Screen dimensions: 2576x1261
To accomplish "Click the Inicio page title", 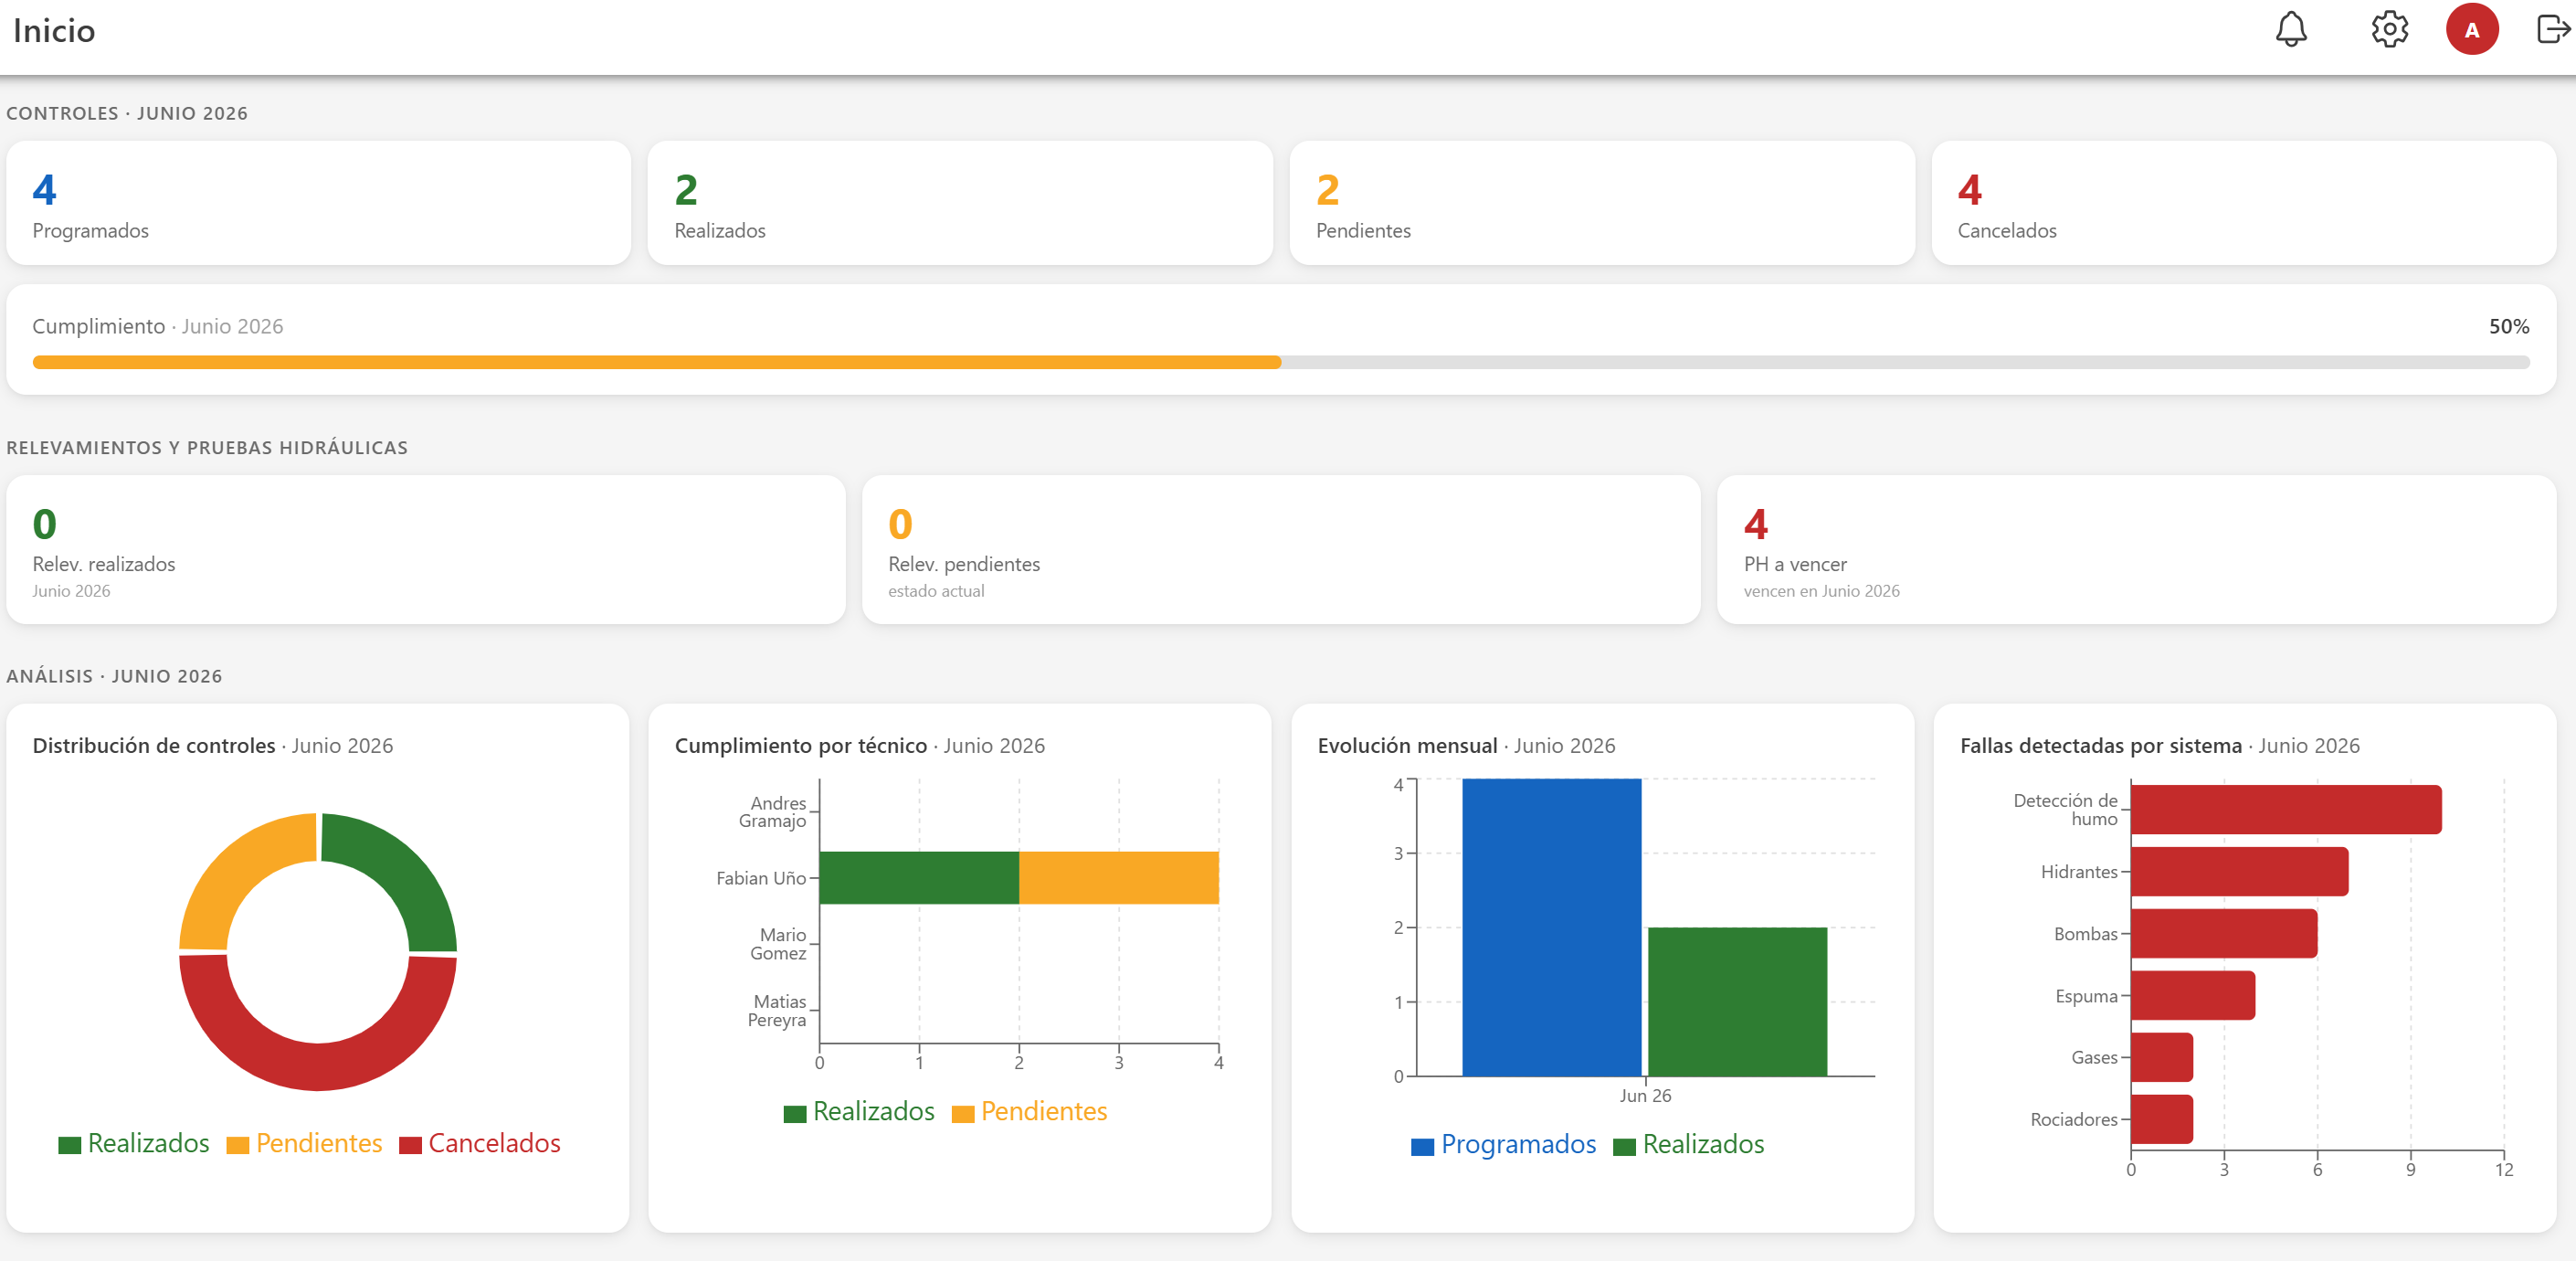I will (x=54, y=30).
